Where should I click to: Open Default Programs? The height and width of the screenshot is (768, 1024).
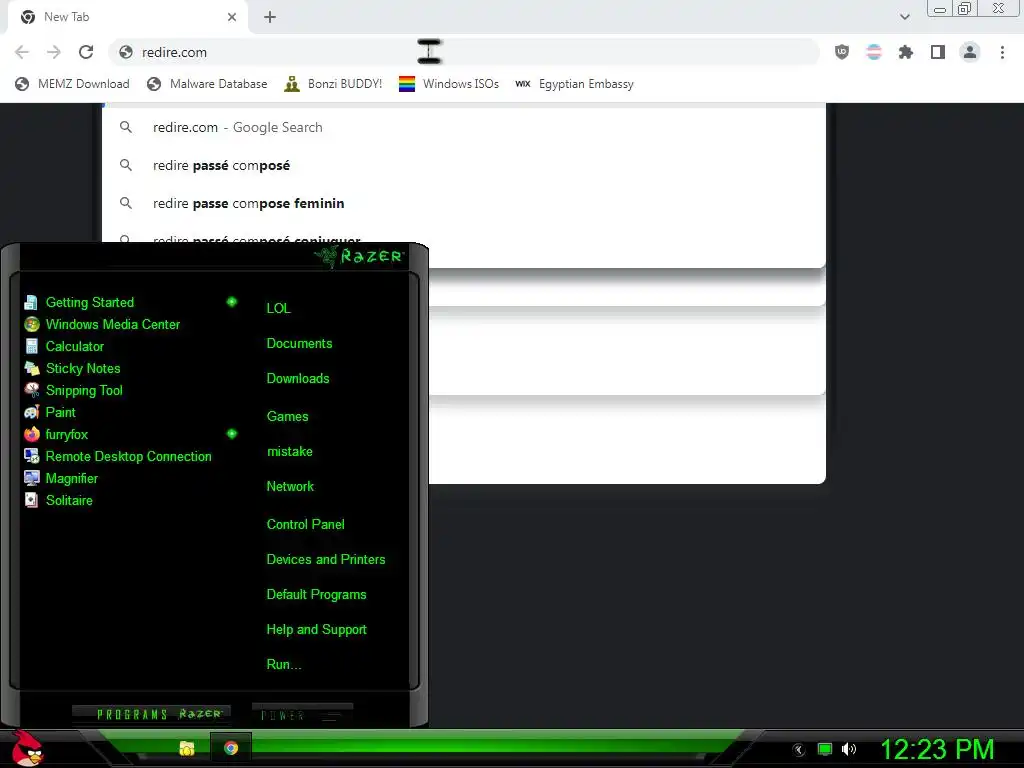click(x=316, y=595)
